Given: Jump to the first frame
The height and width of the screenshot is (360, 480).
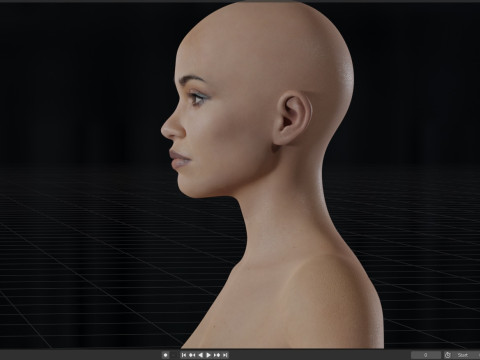Looking at the screenshot, I should click(184, 355).
